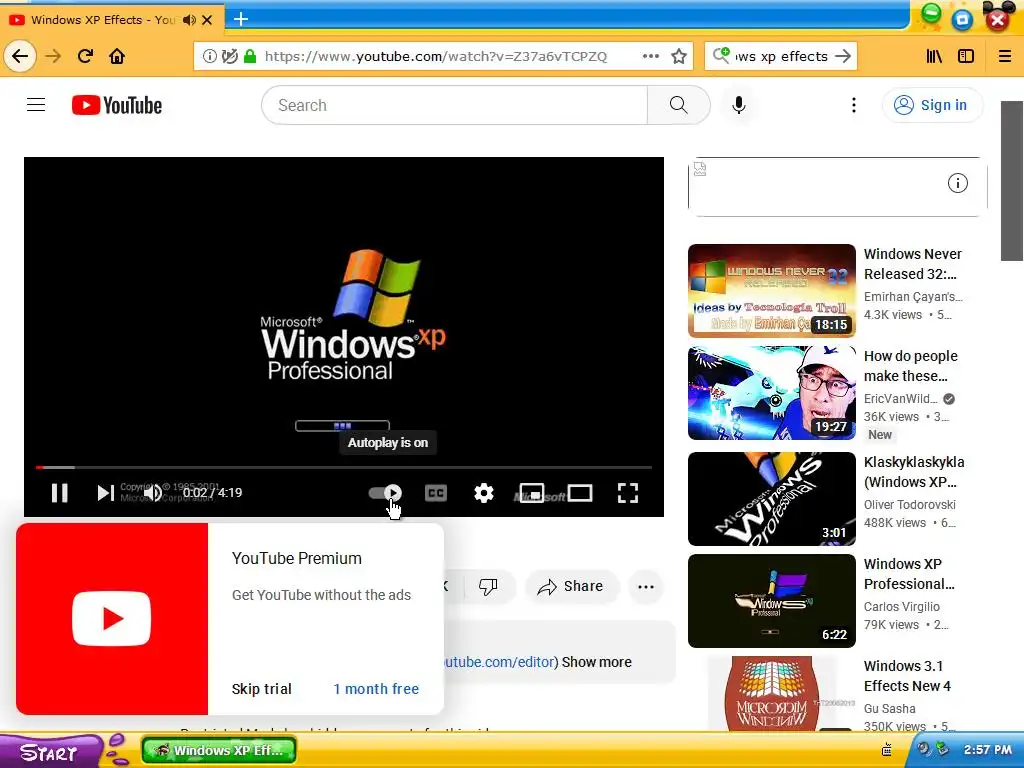Enter full screen video mode
The image size is (1024, 768).
(x=628, y=493)
